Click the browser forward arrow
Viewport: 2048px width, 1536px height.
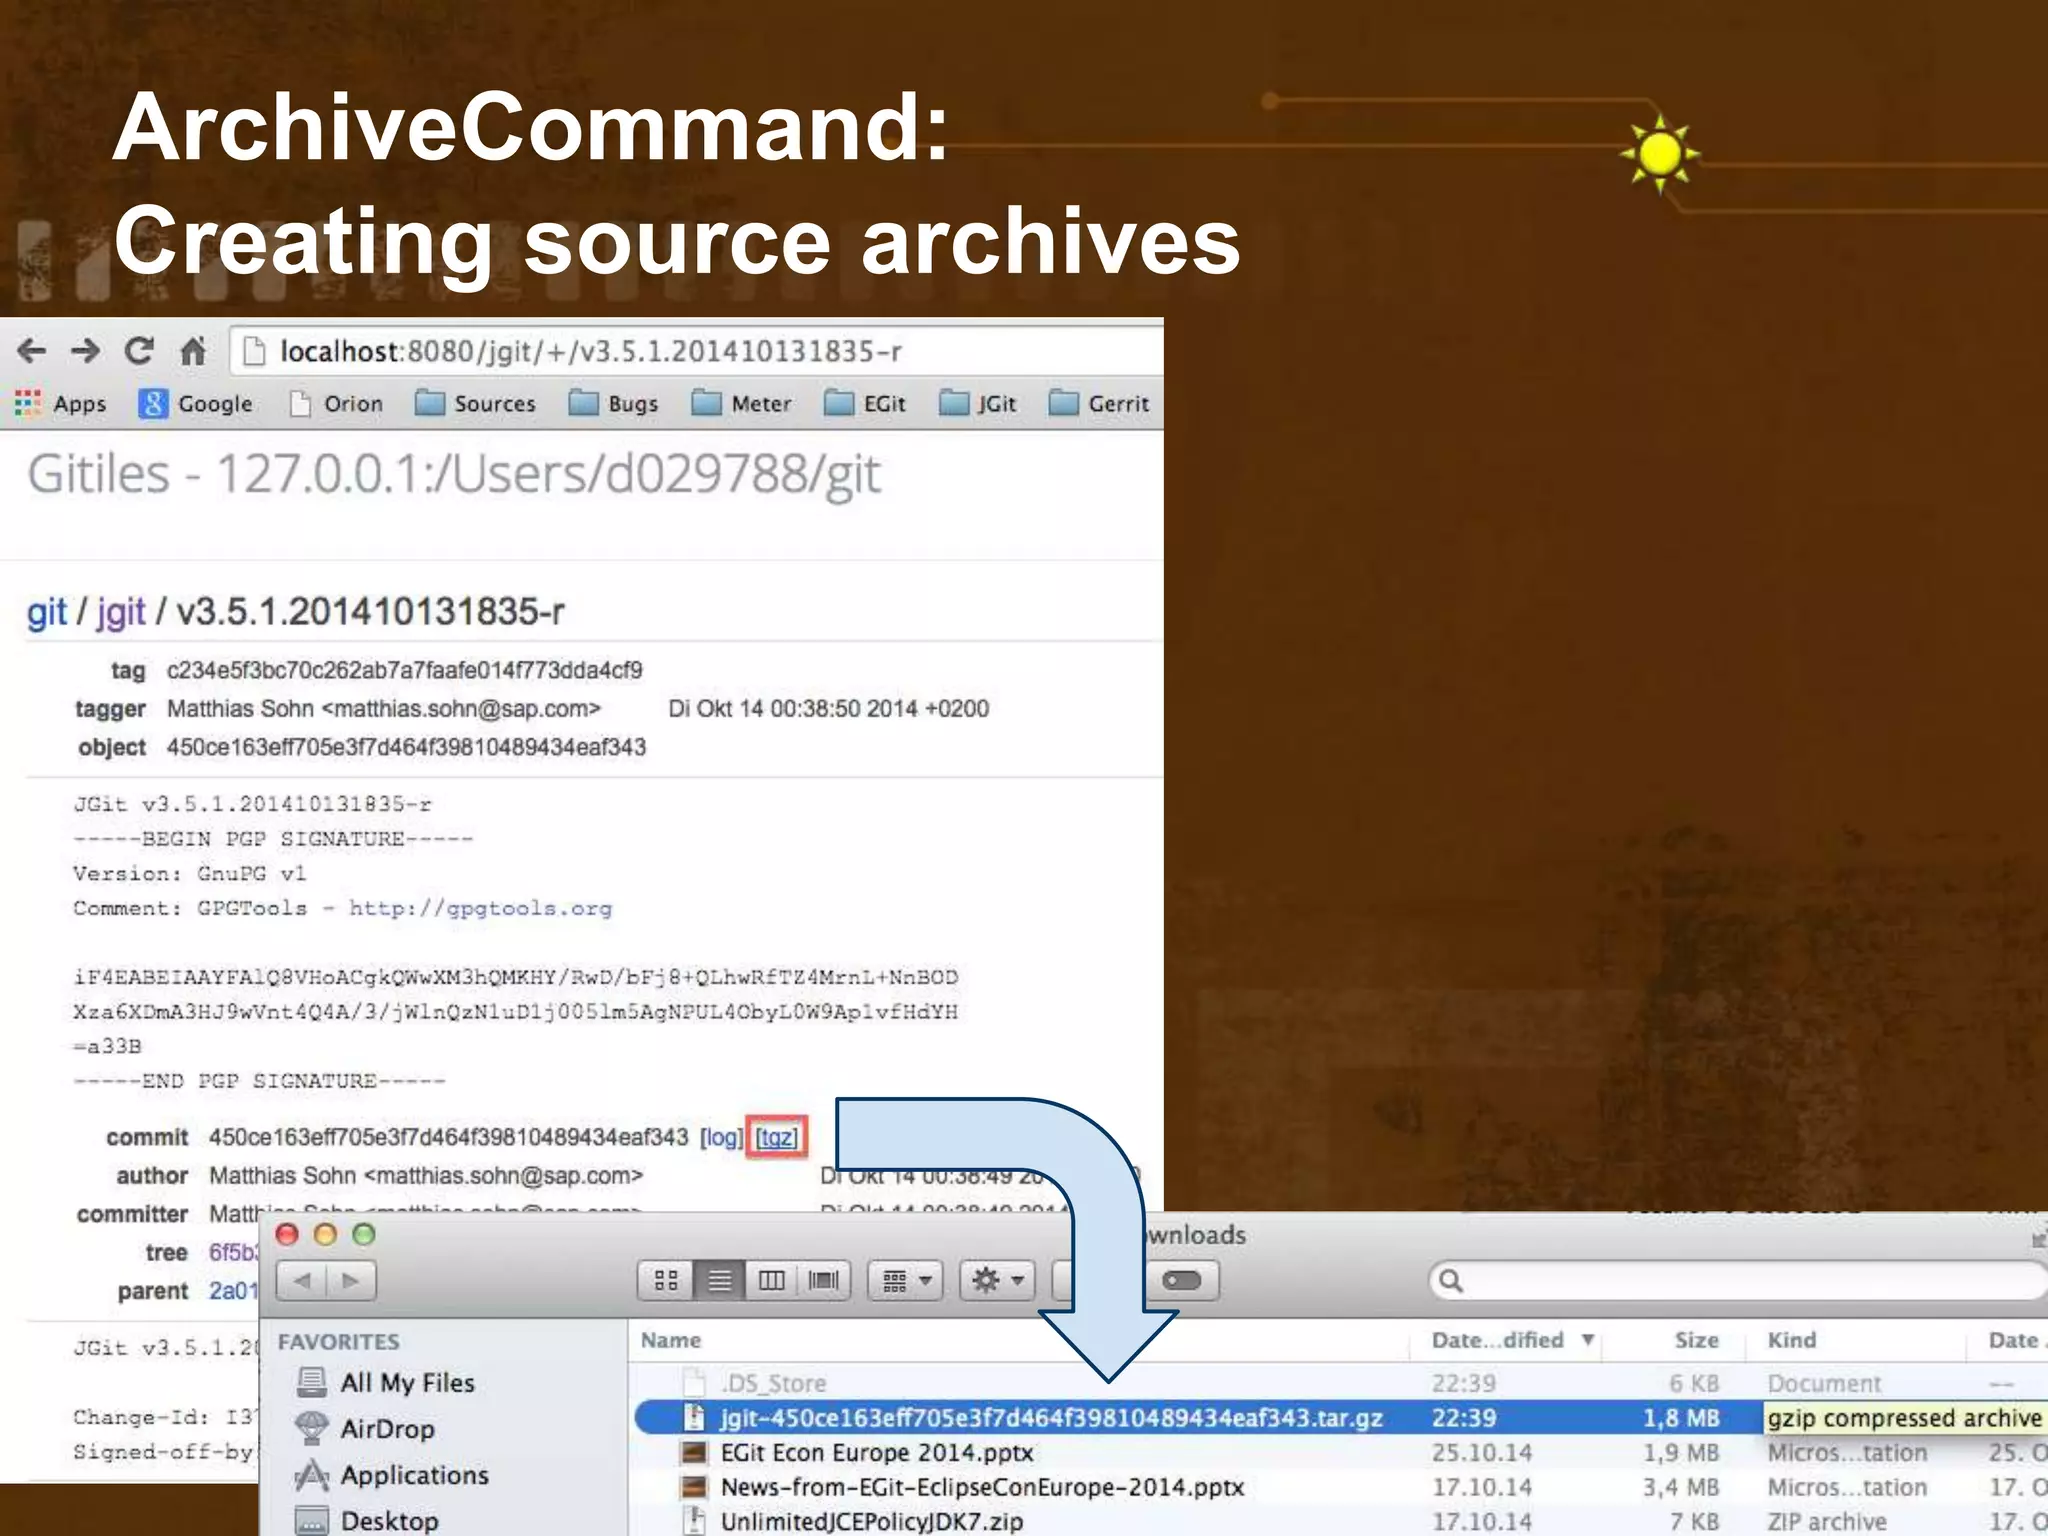tap(86, 351)
